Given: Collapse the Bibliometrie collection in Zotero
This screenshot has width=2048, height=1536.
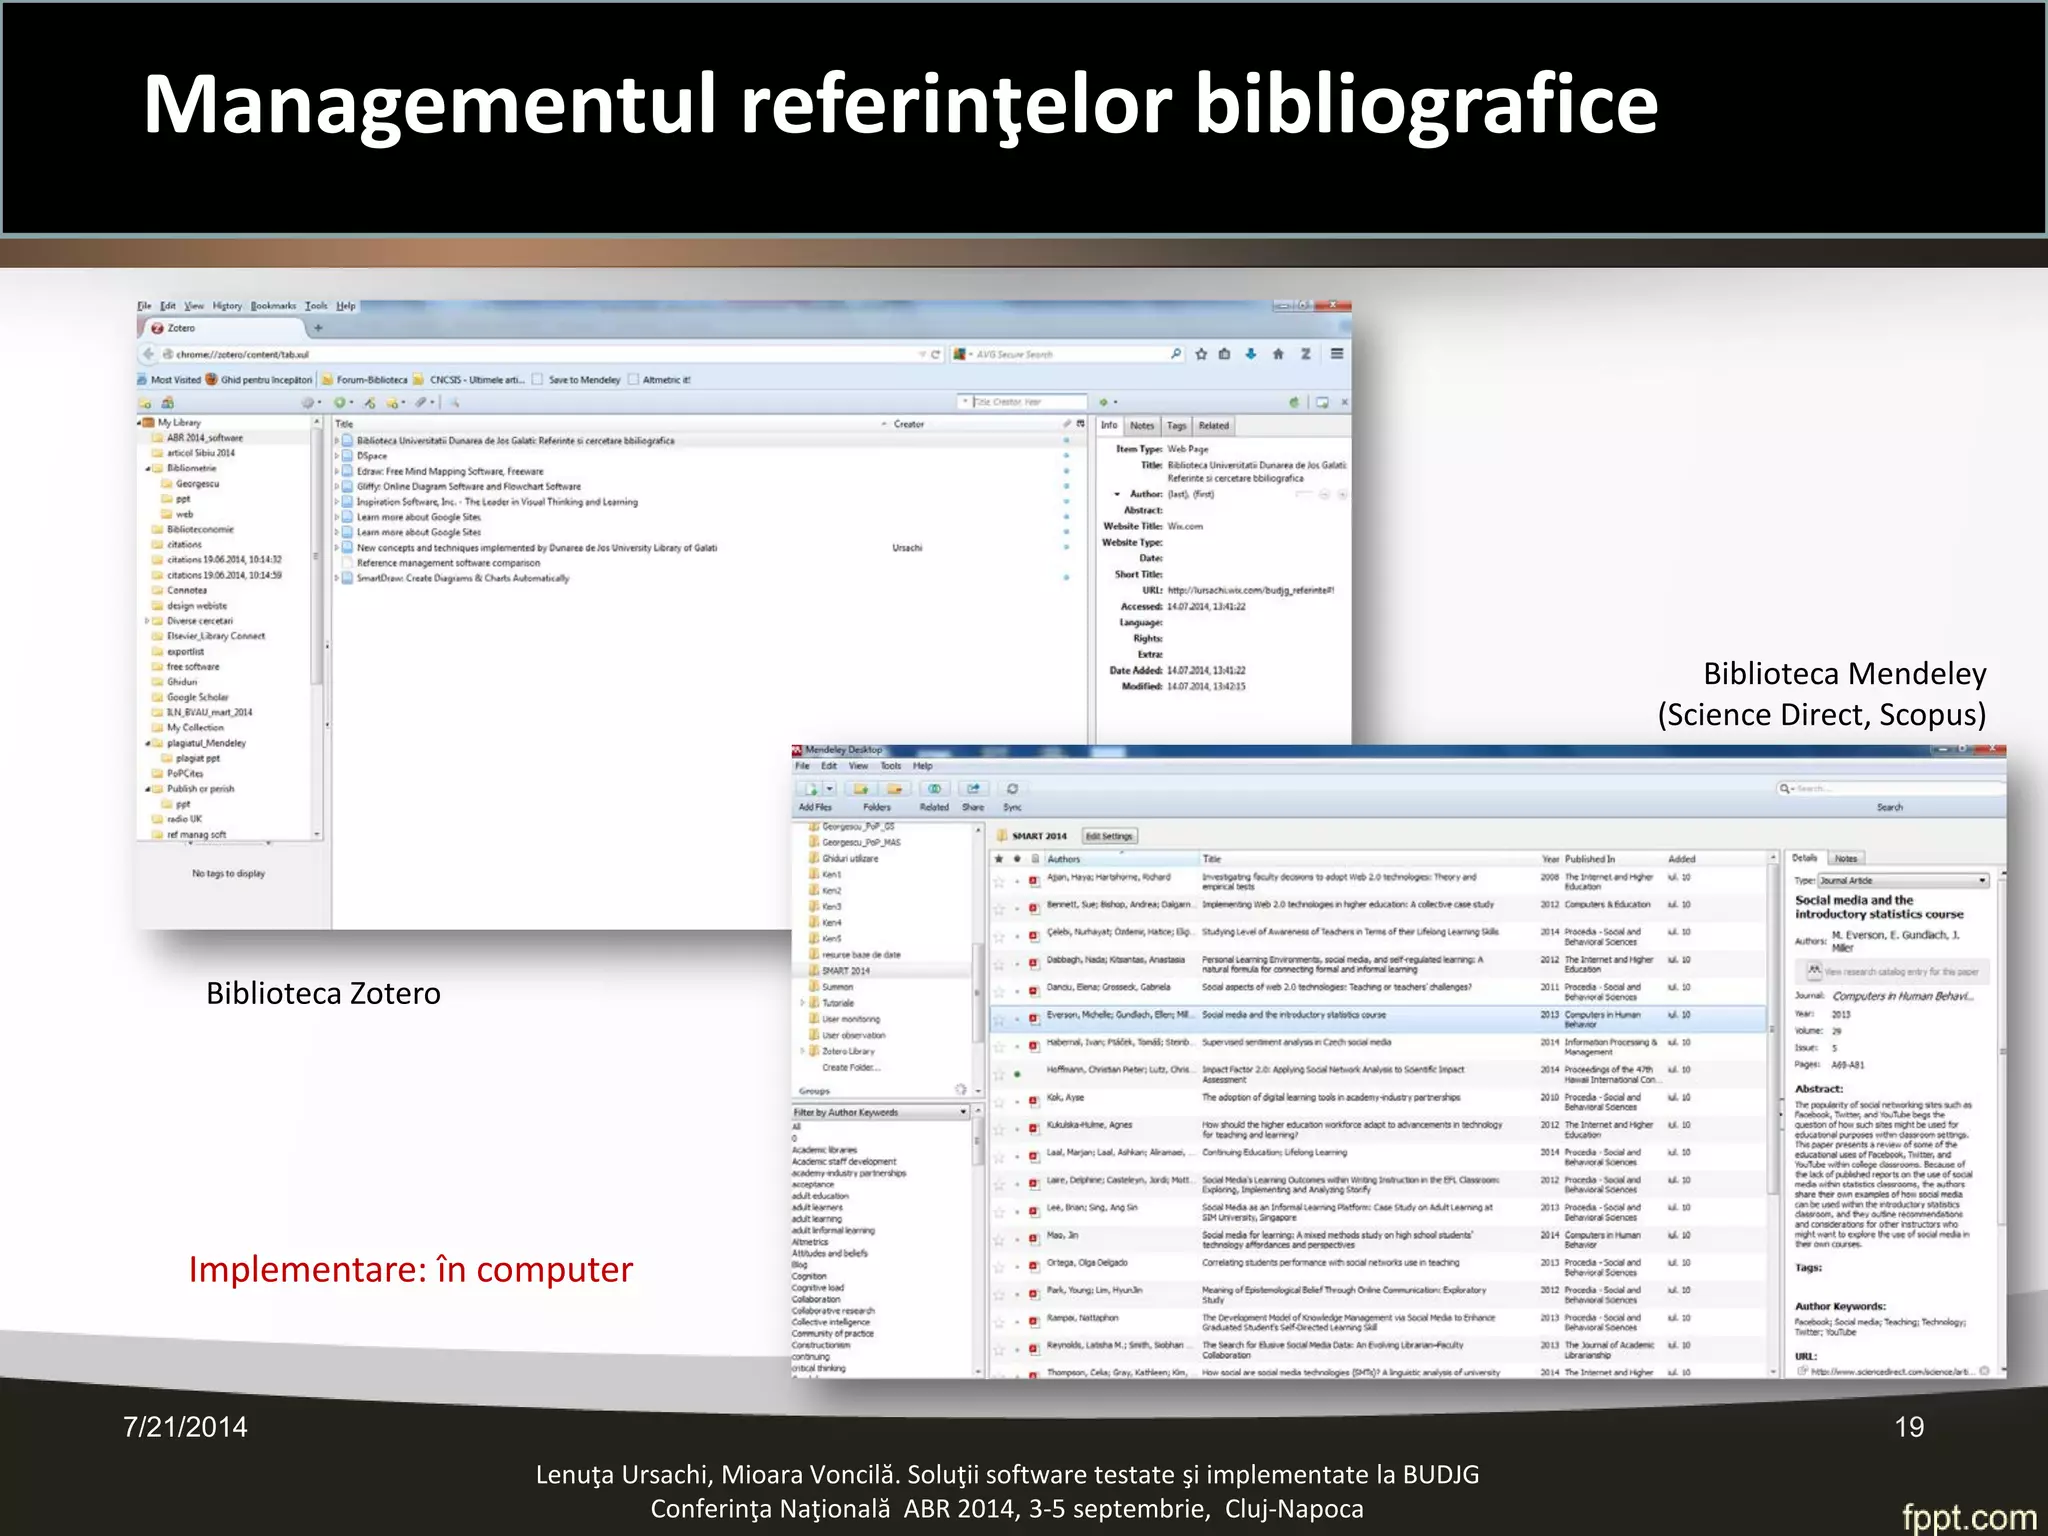Looking at the screenshot, I should point(147,468).
